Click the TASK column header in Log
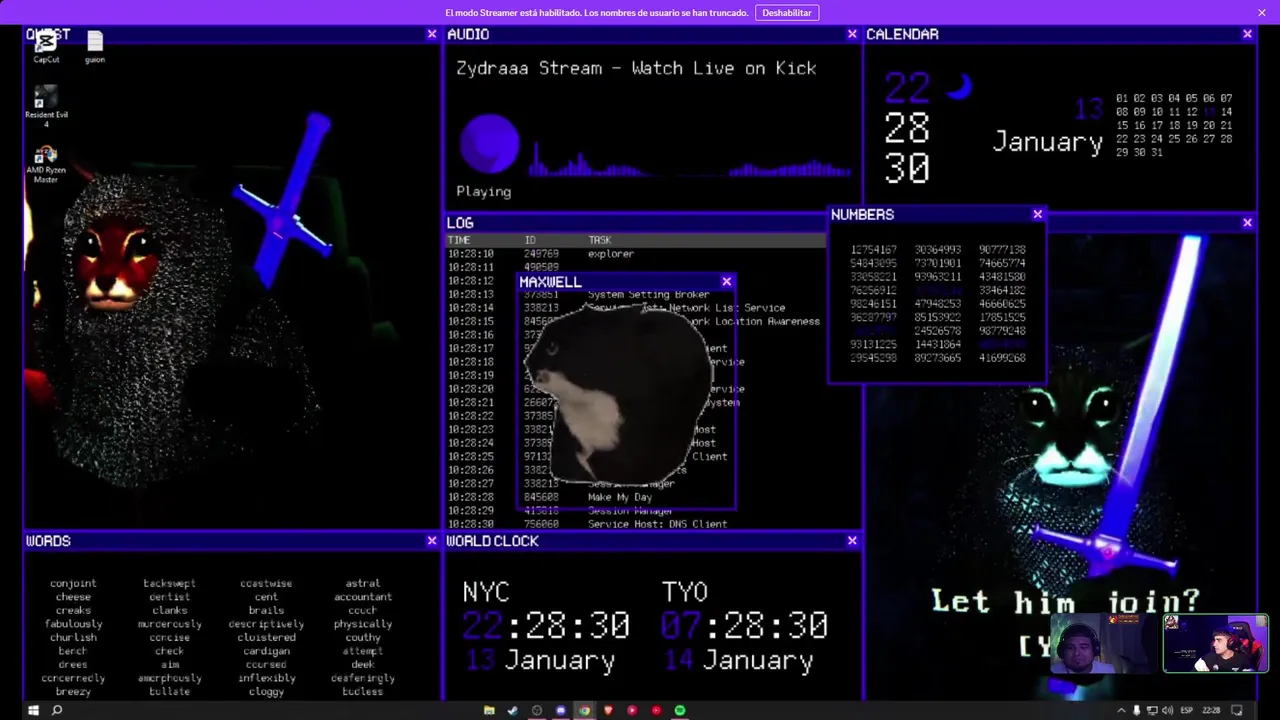1280x720 pixels. (x=600, y=241)
